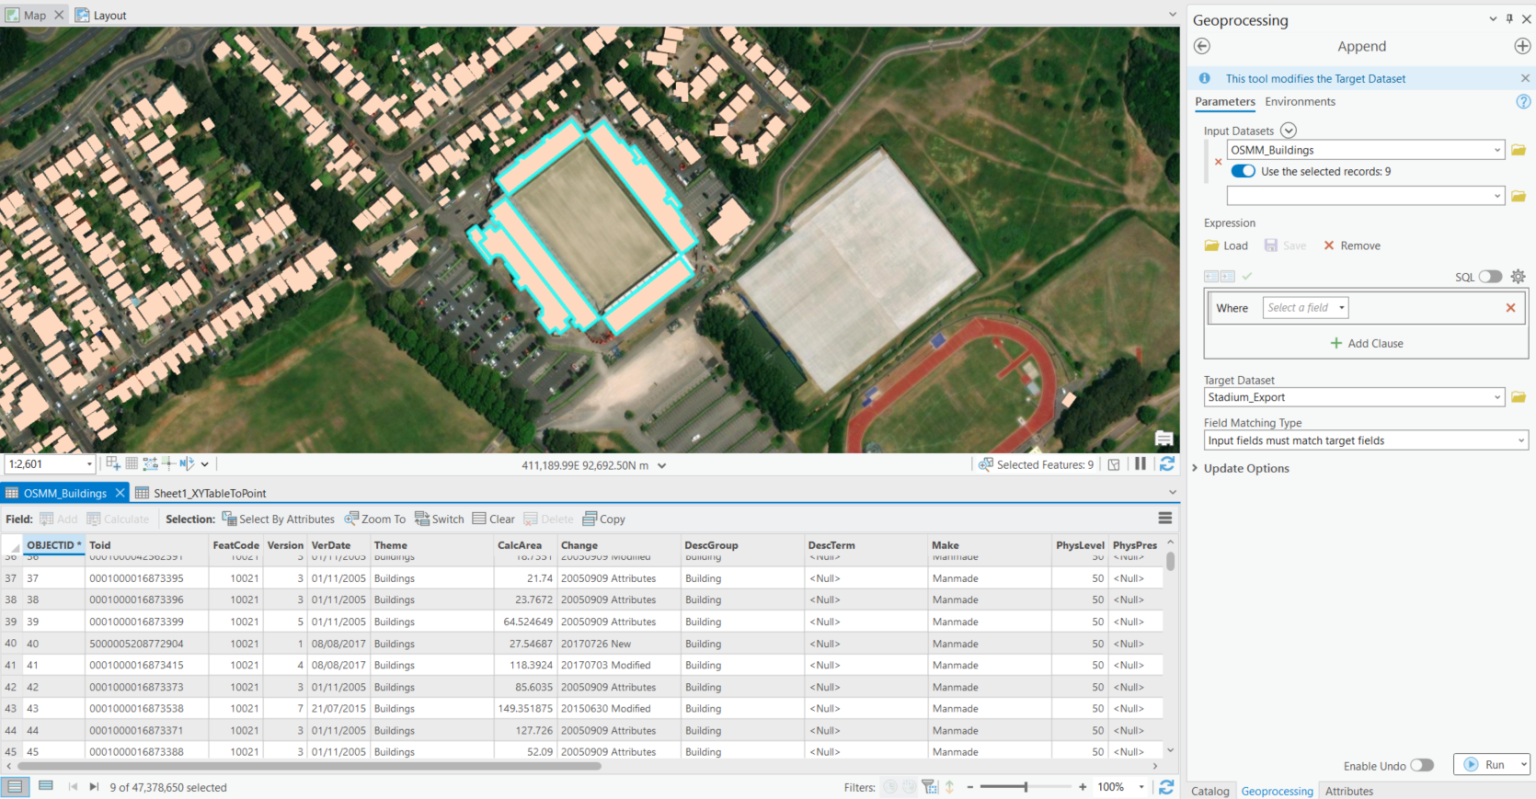The width and height of the screenshot is (1536, 799).
Task: Browse for Input Datasets folder icon
Action: [1518, 150]
